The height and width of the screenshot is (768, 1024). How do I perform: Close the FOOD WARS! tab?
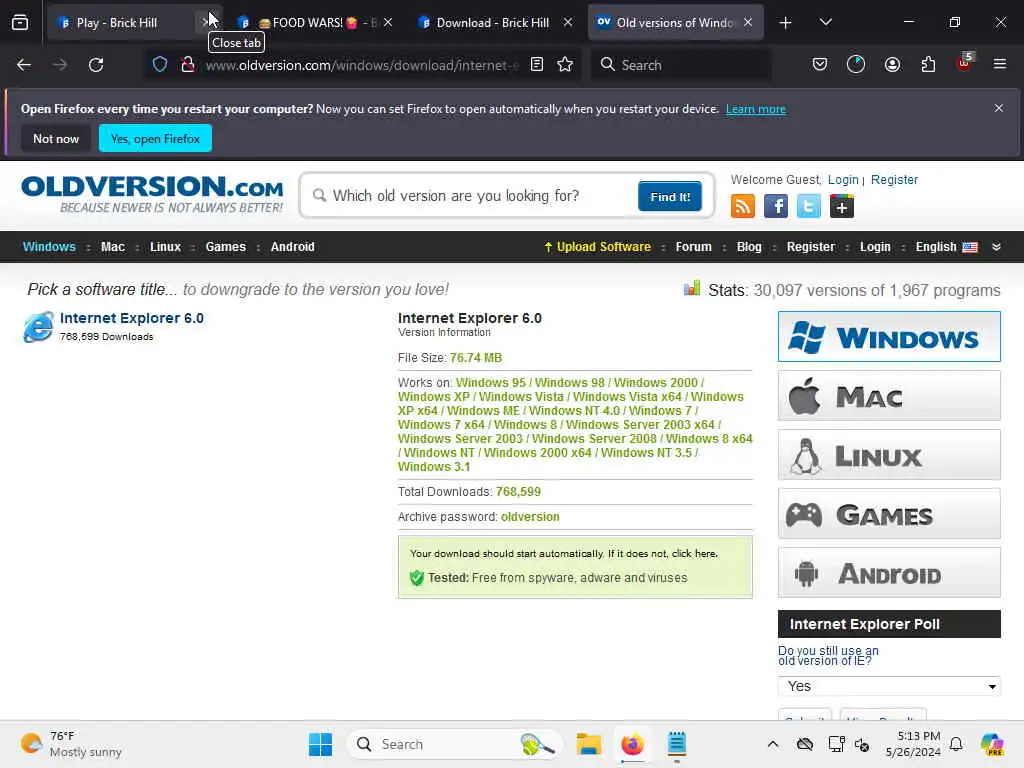388,22
